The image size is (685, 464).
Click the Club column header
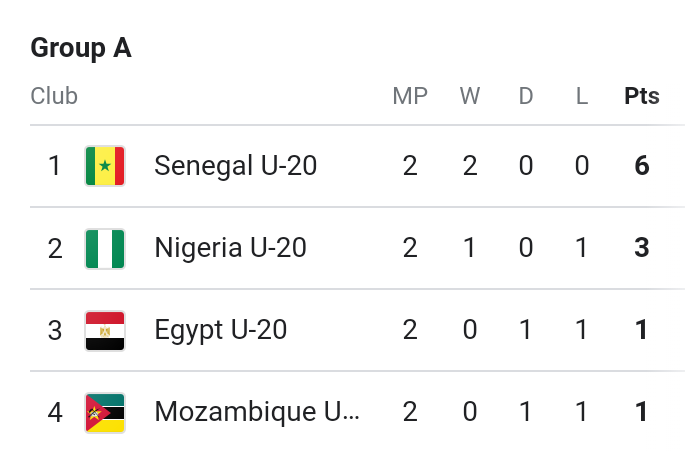click(x=54, y=96)
